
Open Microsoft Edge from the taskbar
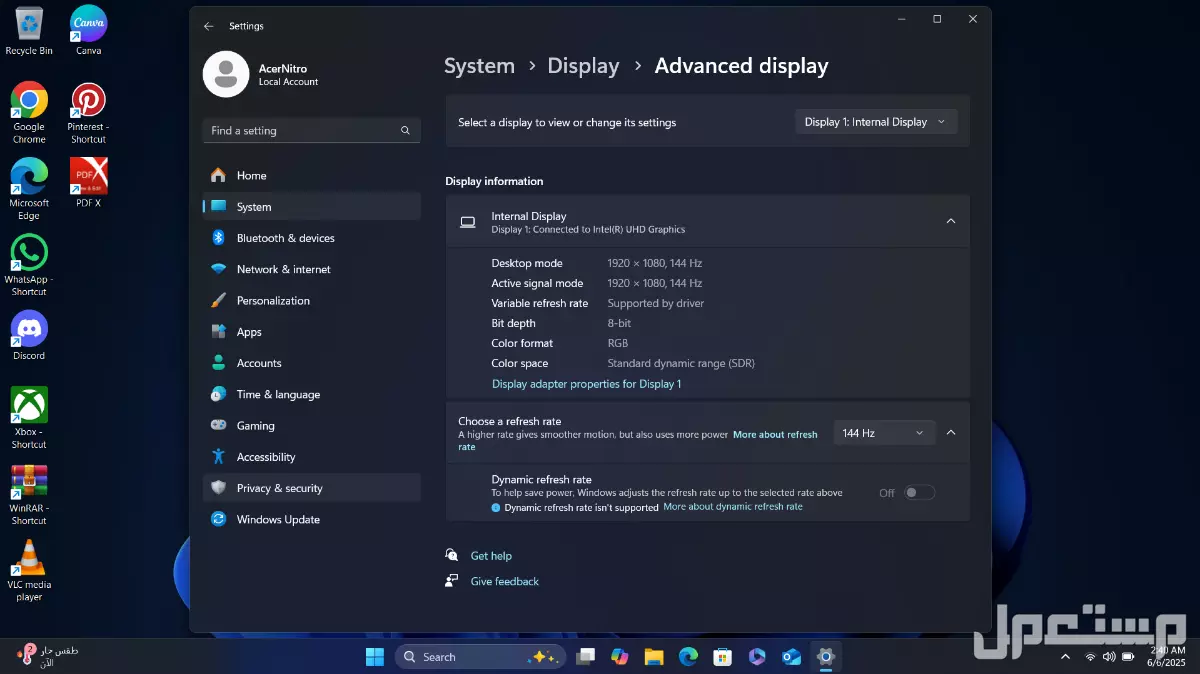tap(688, 657)
